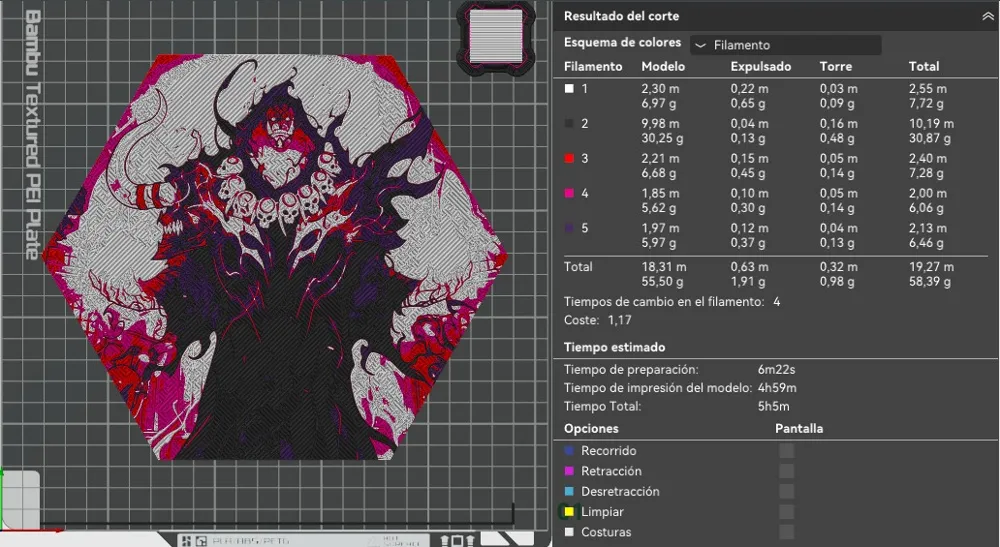
Task: Click the Tiempo de impresión del modelo 4h59m value
Action: pos(777,388)
